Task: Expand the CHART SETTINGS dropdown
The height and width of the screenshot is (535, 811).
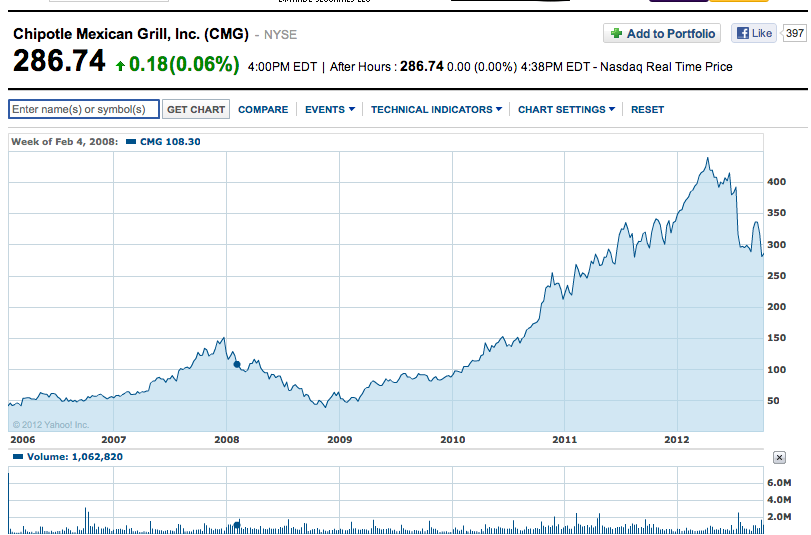Action: pyautogui.click(x=566, y=110)
